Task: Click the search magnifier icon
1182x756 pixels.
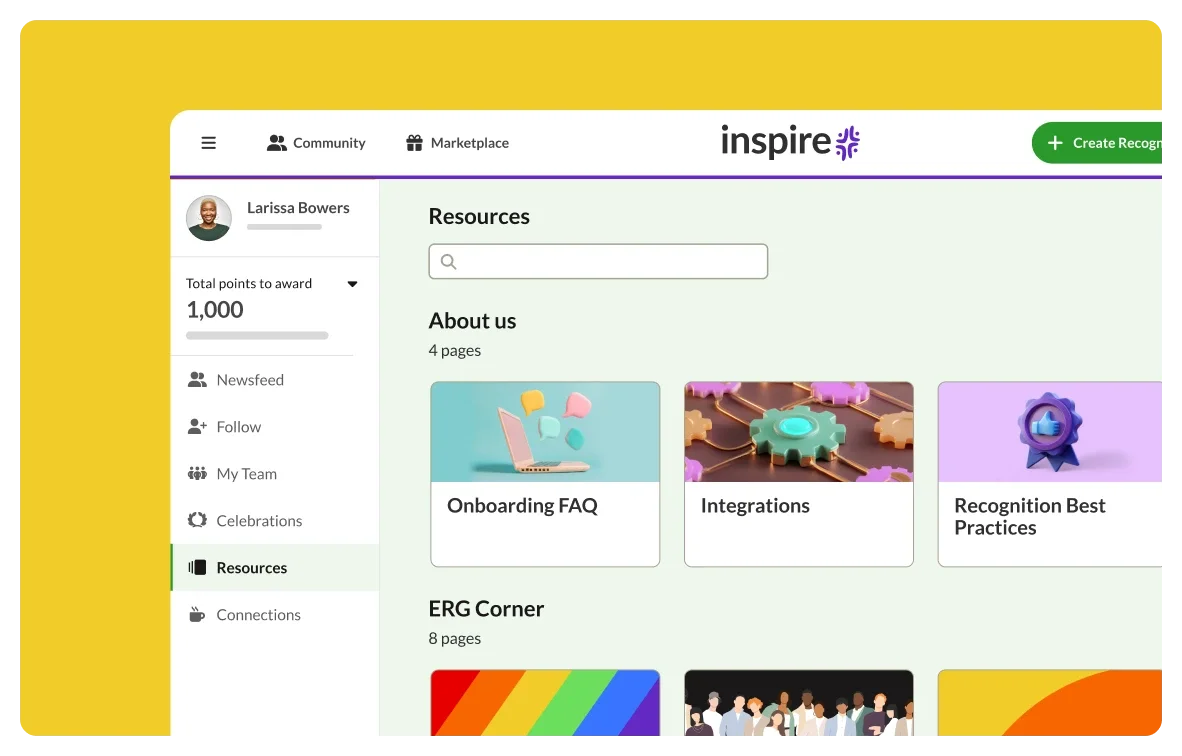Action: [449, 262]
